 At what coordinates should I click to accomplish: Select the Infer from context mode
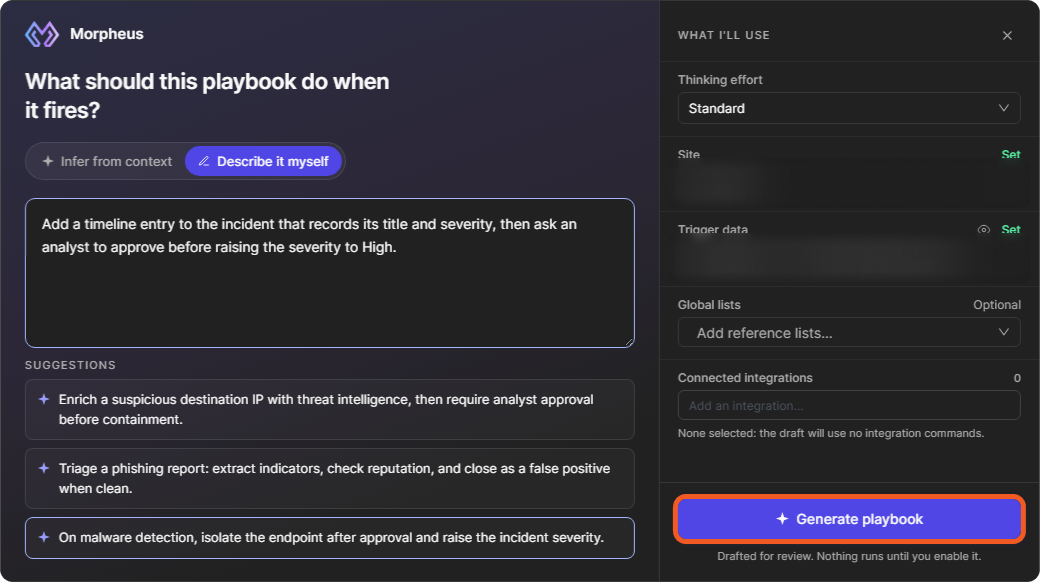pos(107,161)
